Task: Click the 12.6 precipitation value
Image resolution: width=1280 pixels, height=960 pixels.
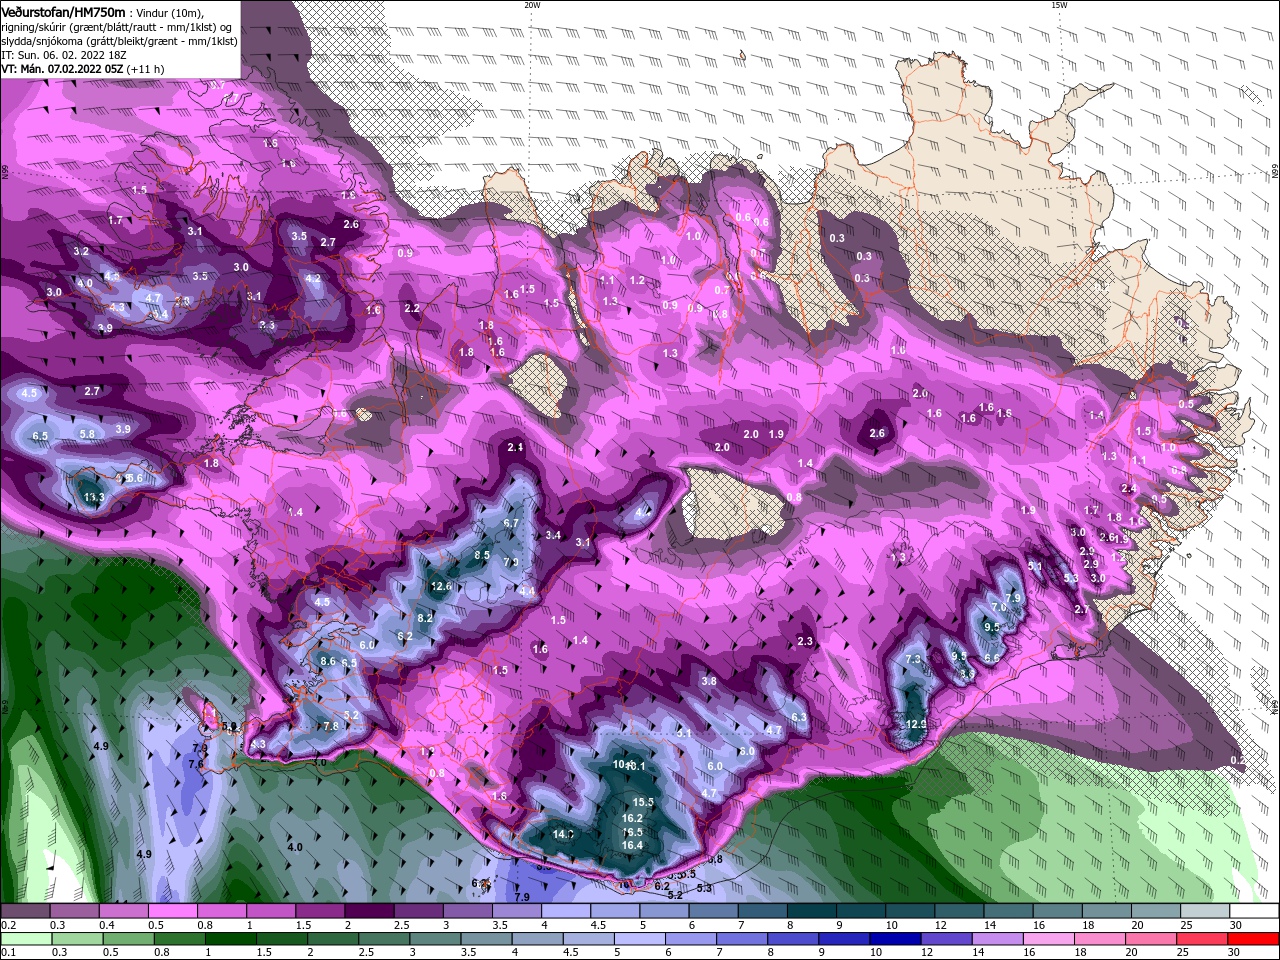Action: 442,586
